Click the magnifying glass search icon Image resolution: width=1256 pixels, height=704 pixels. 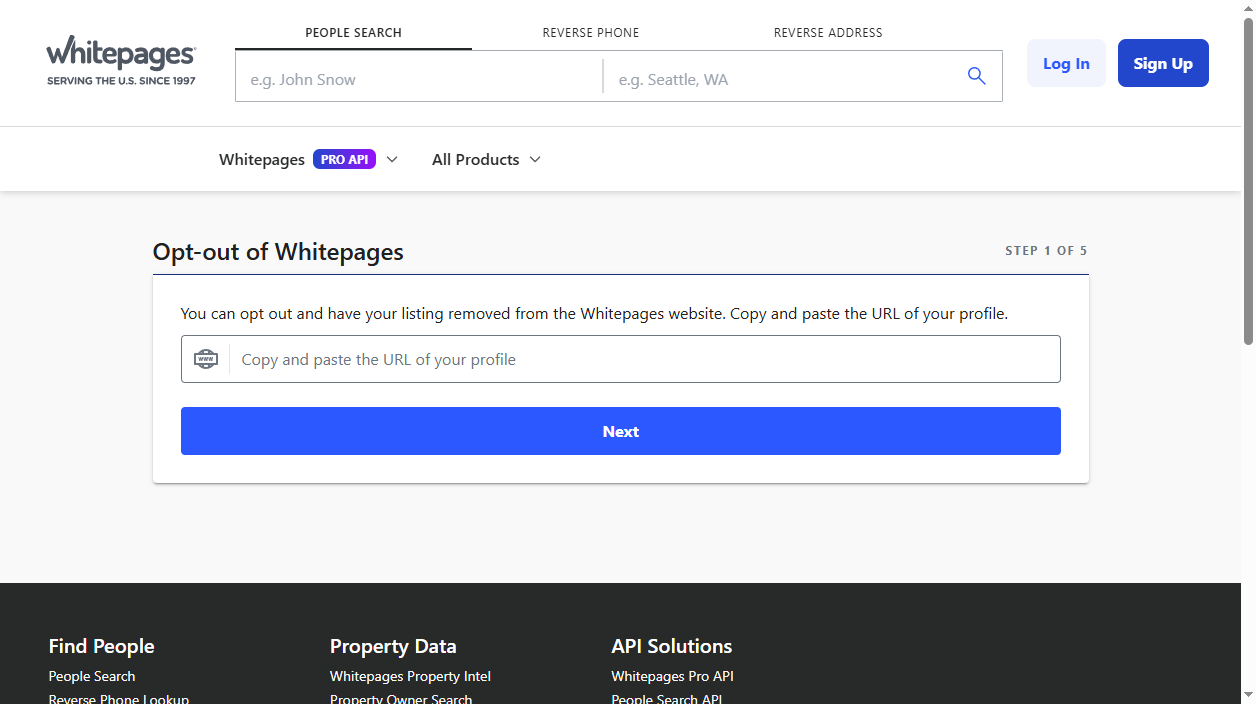pos(976,76)
